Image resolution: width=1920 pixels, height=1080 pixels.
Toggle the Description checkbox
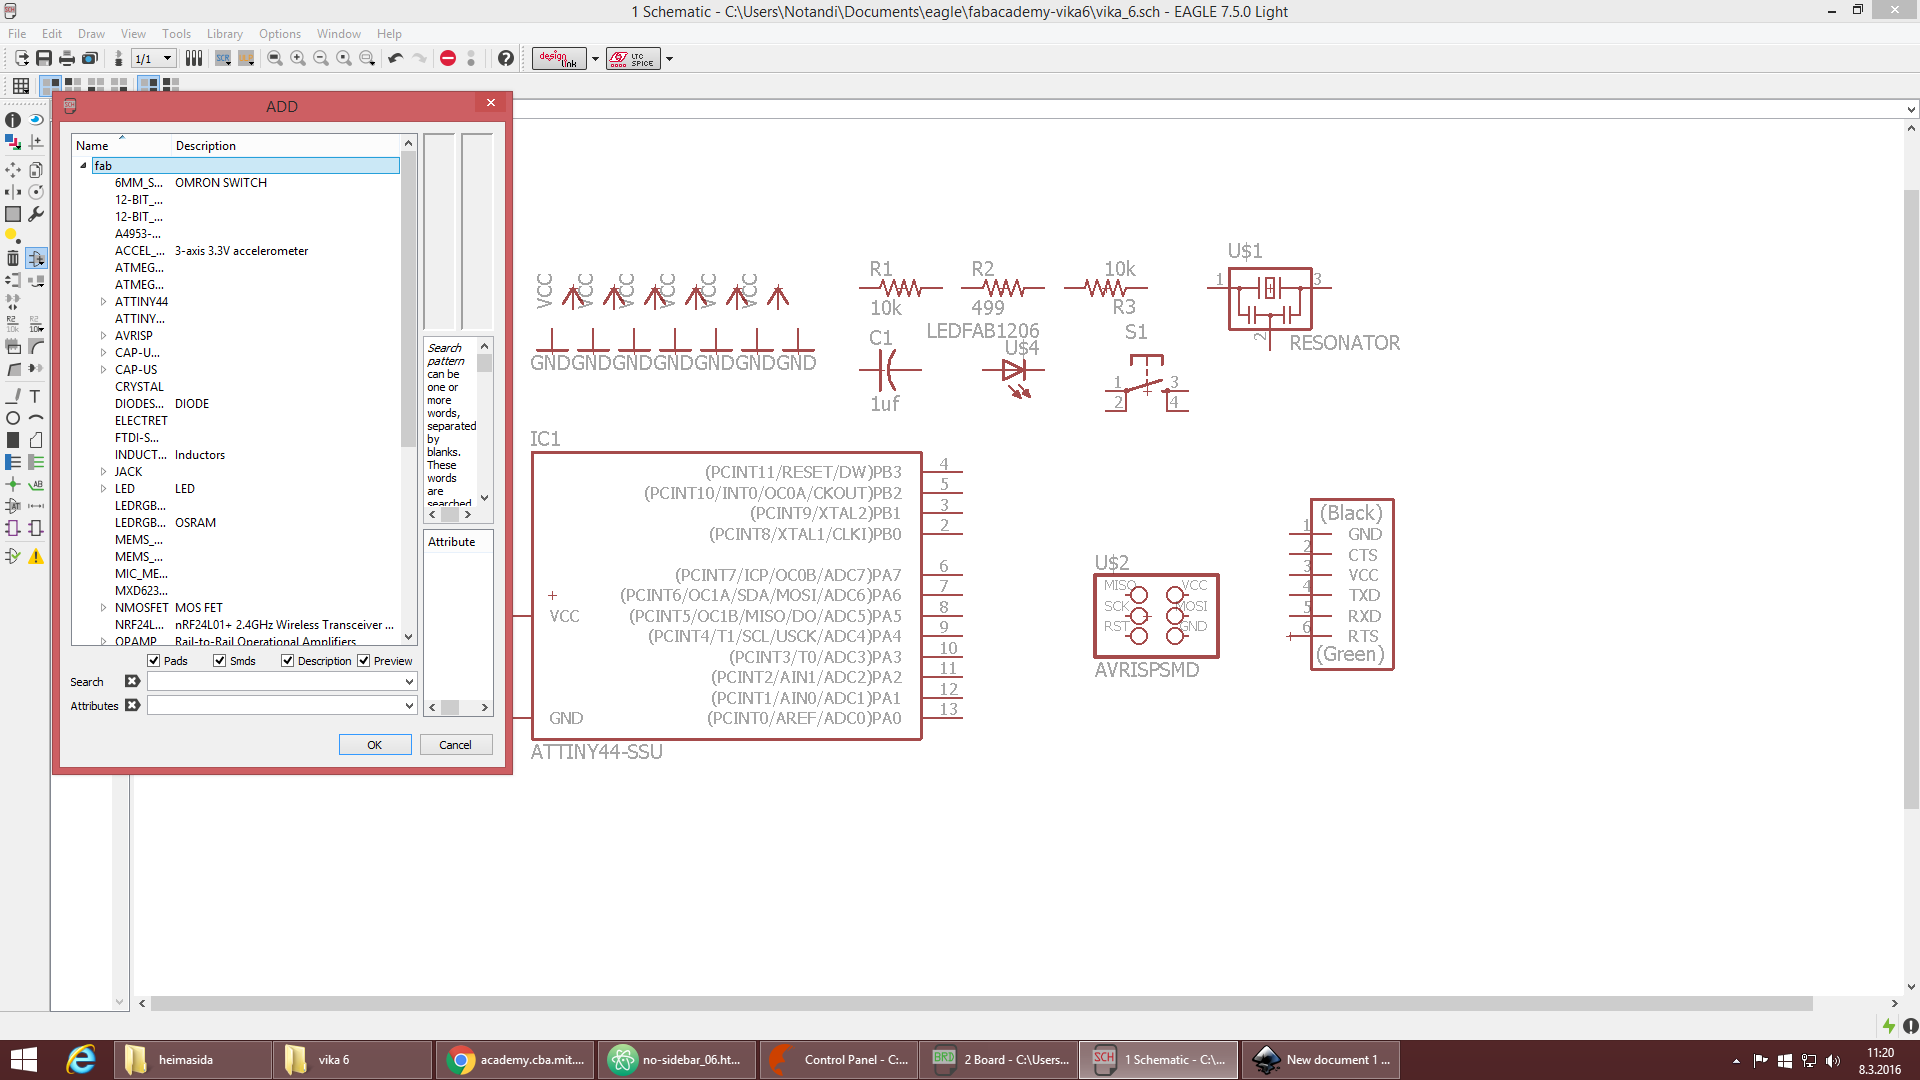tap(287, 660)
